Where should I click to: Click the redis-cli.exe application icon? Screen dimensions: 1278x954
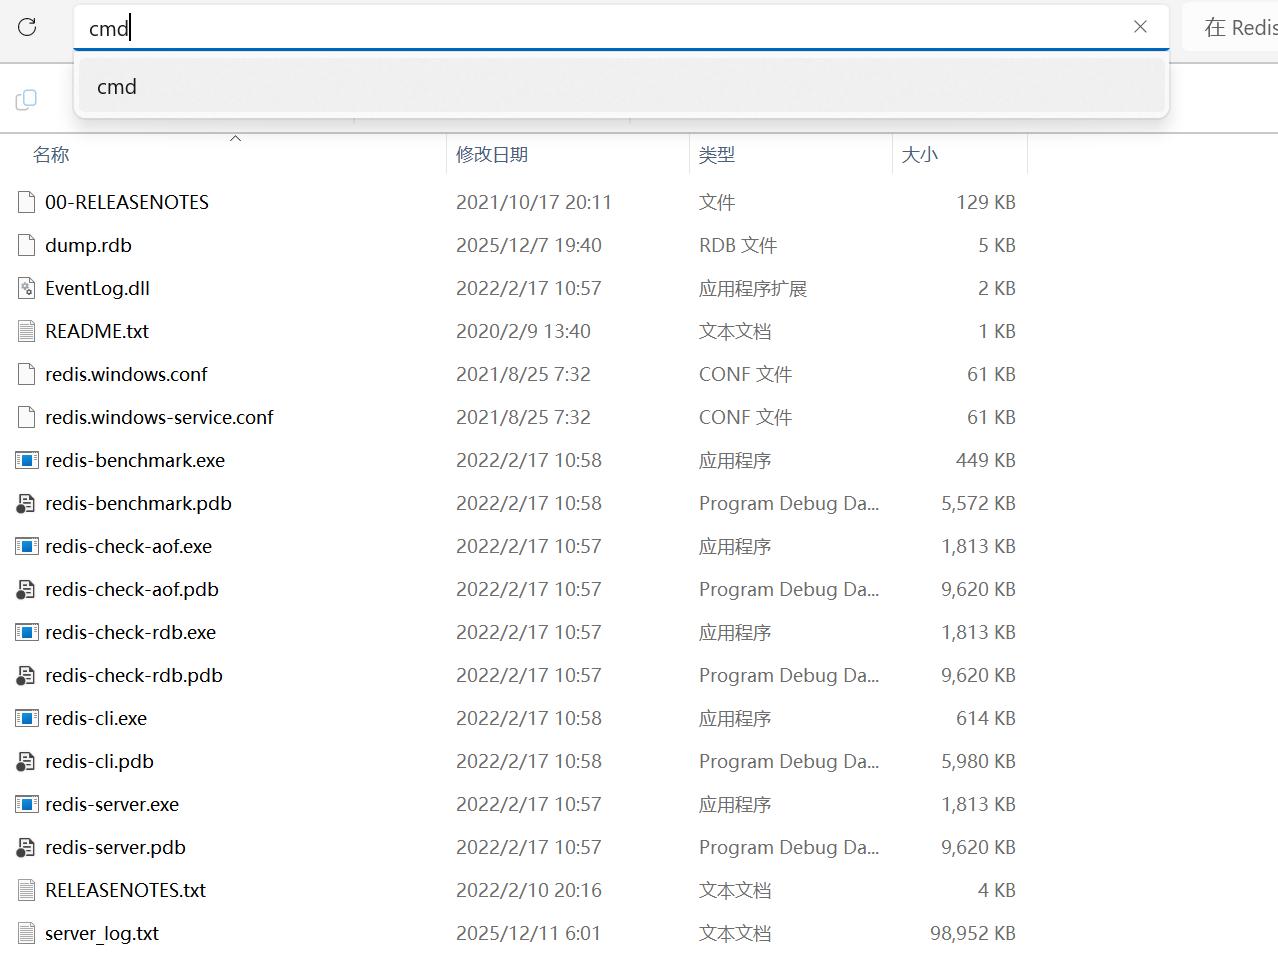(27, 718)
